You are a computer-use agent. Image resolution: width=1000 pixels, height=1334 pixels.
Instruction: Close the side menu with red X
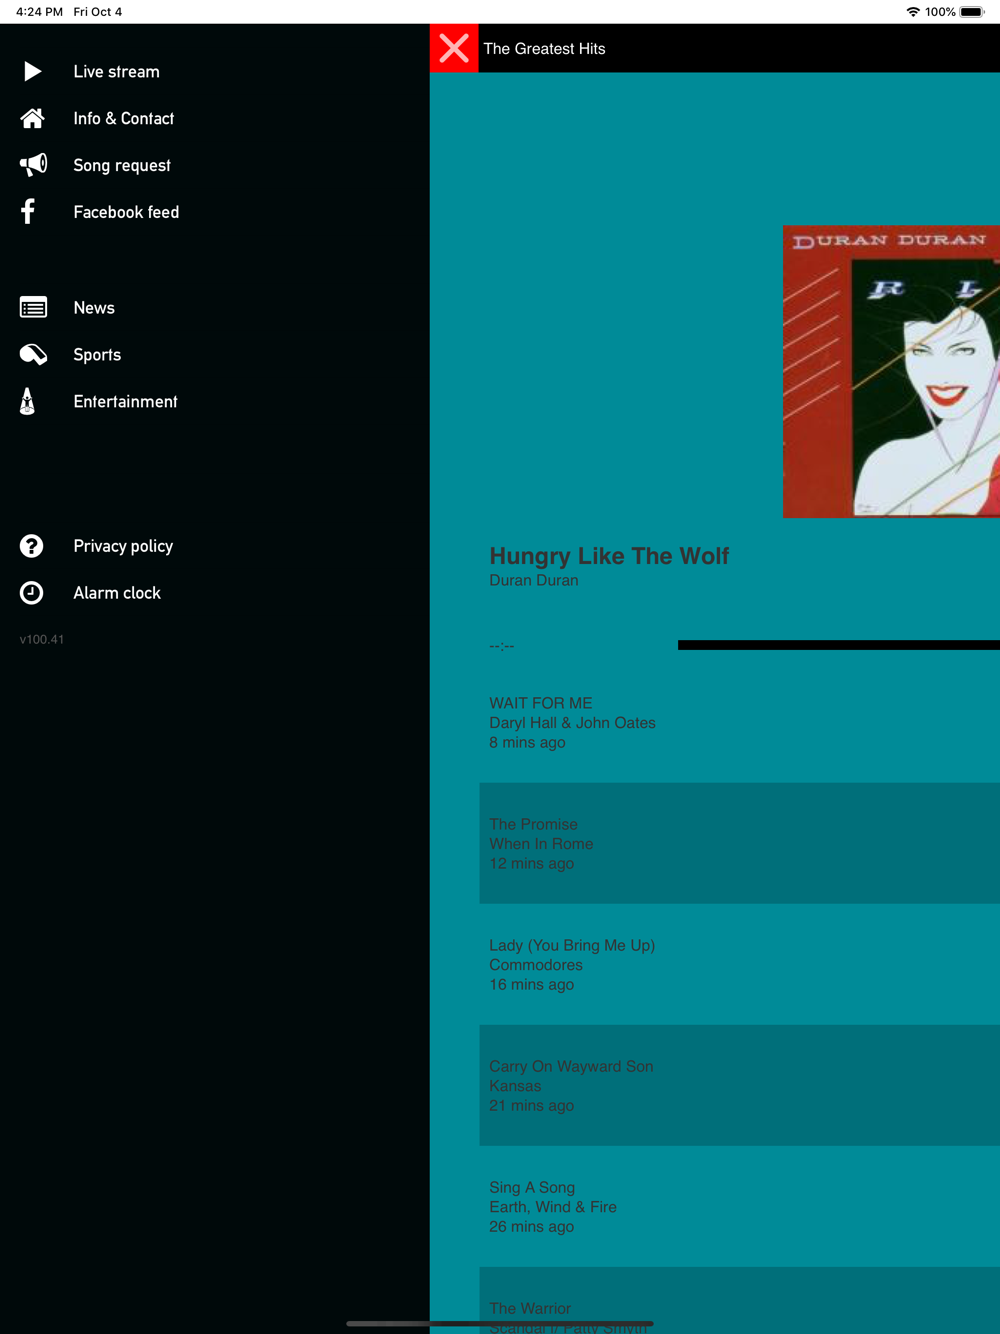coord(454,48)
